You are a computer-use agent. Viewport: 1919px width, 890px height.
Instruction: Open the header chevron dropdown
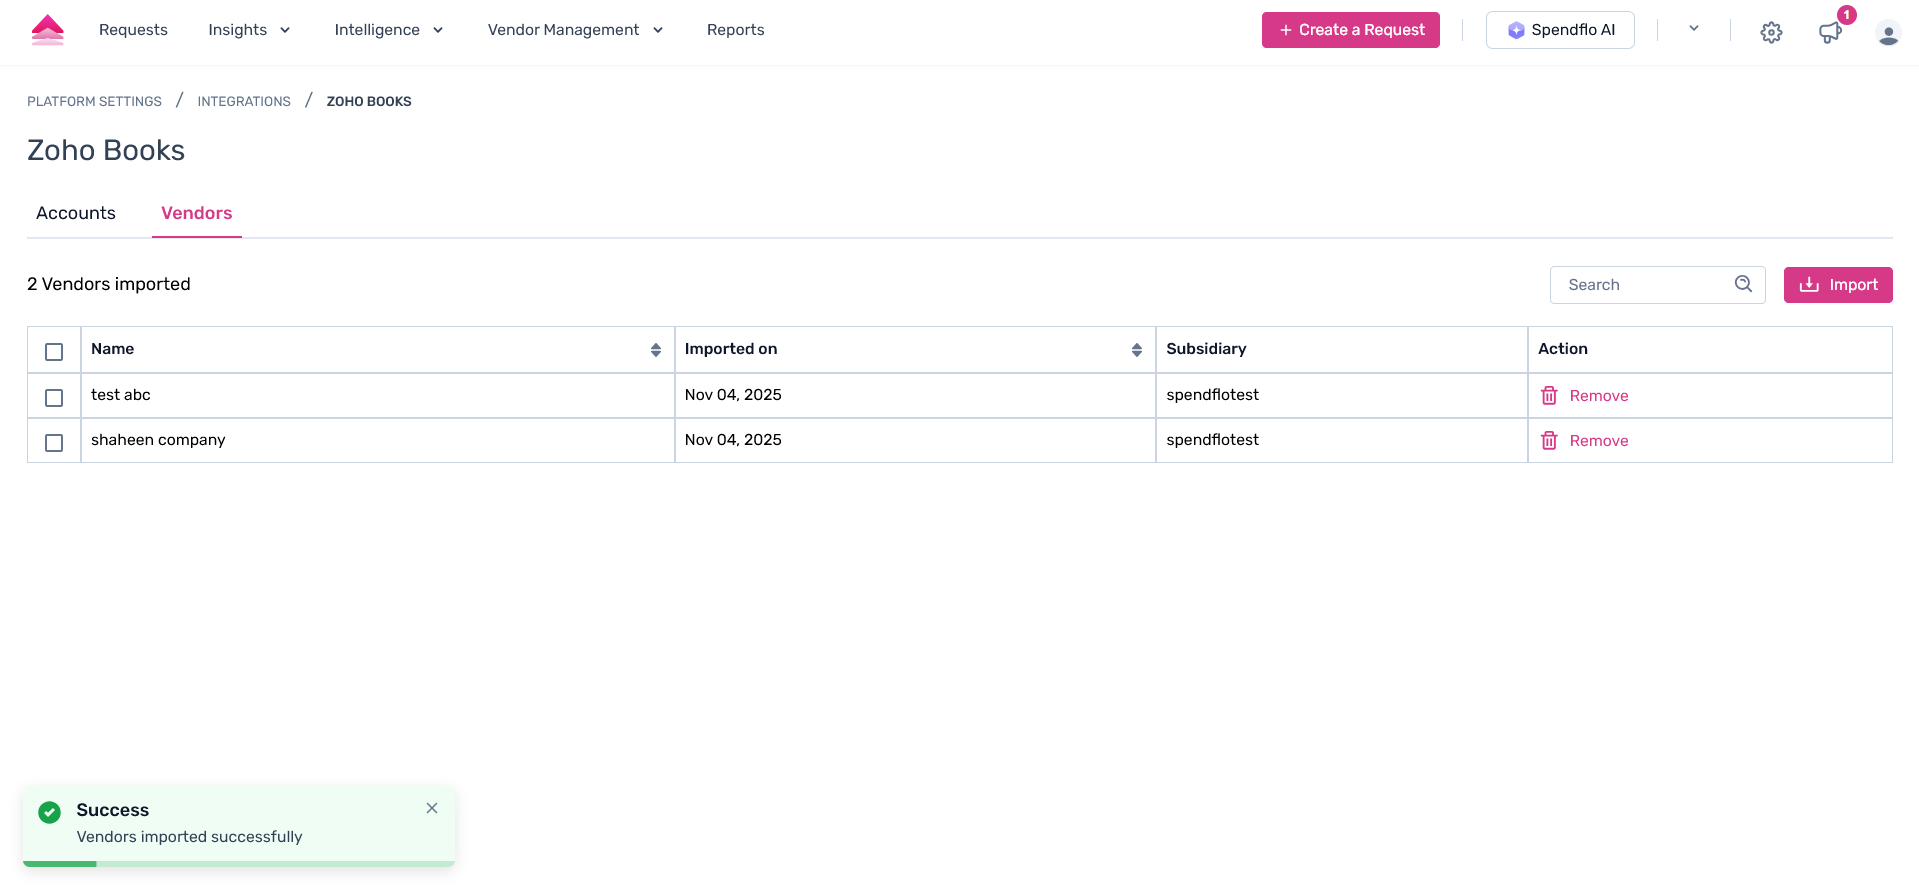1694,29
